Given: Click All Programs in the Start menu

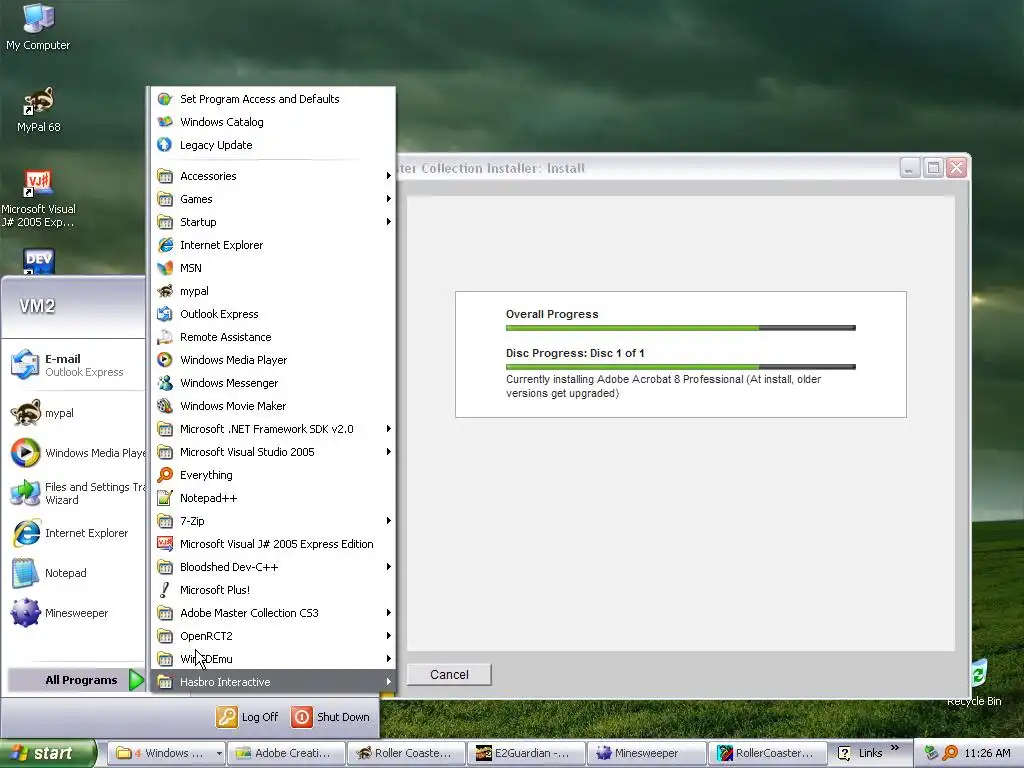Looking at the screenshot, I should (x=76, y=680).
